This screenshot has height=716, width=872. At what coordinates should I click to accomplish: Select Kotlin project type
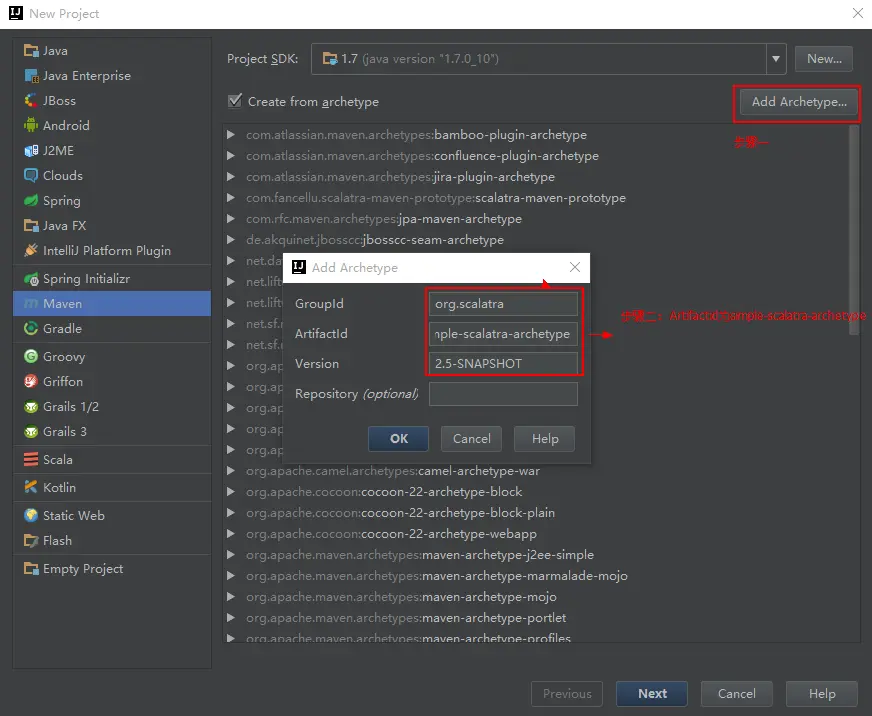[112, 487]
